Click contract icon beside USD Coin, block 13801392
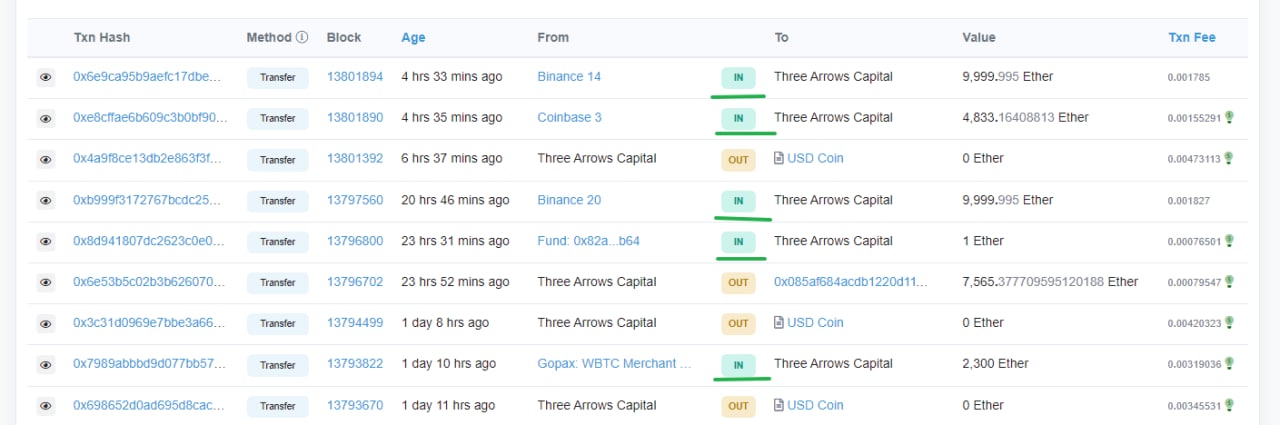 click(x=779, y=158)
